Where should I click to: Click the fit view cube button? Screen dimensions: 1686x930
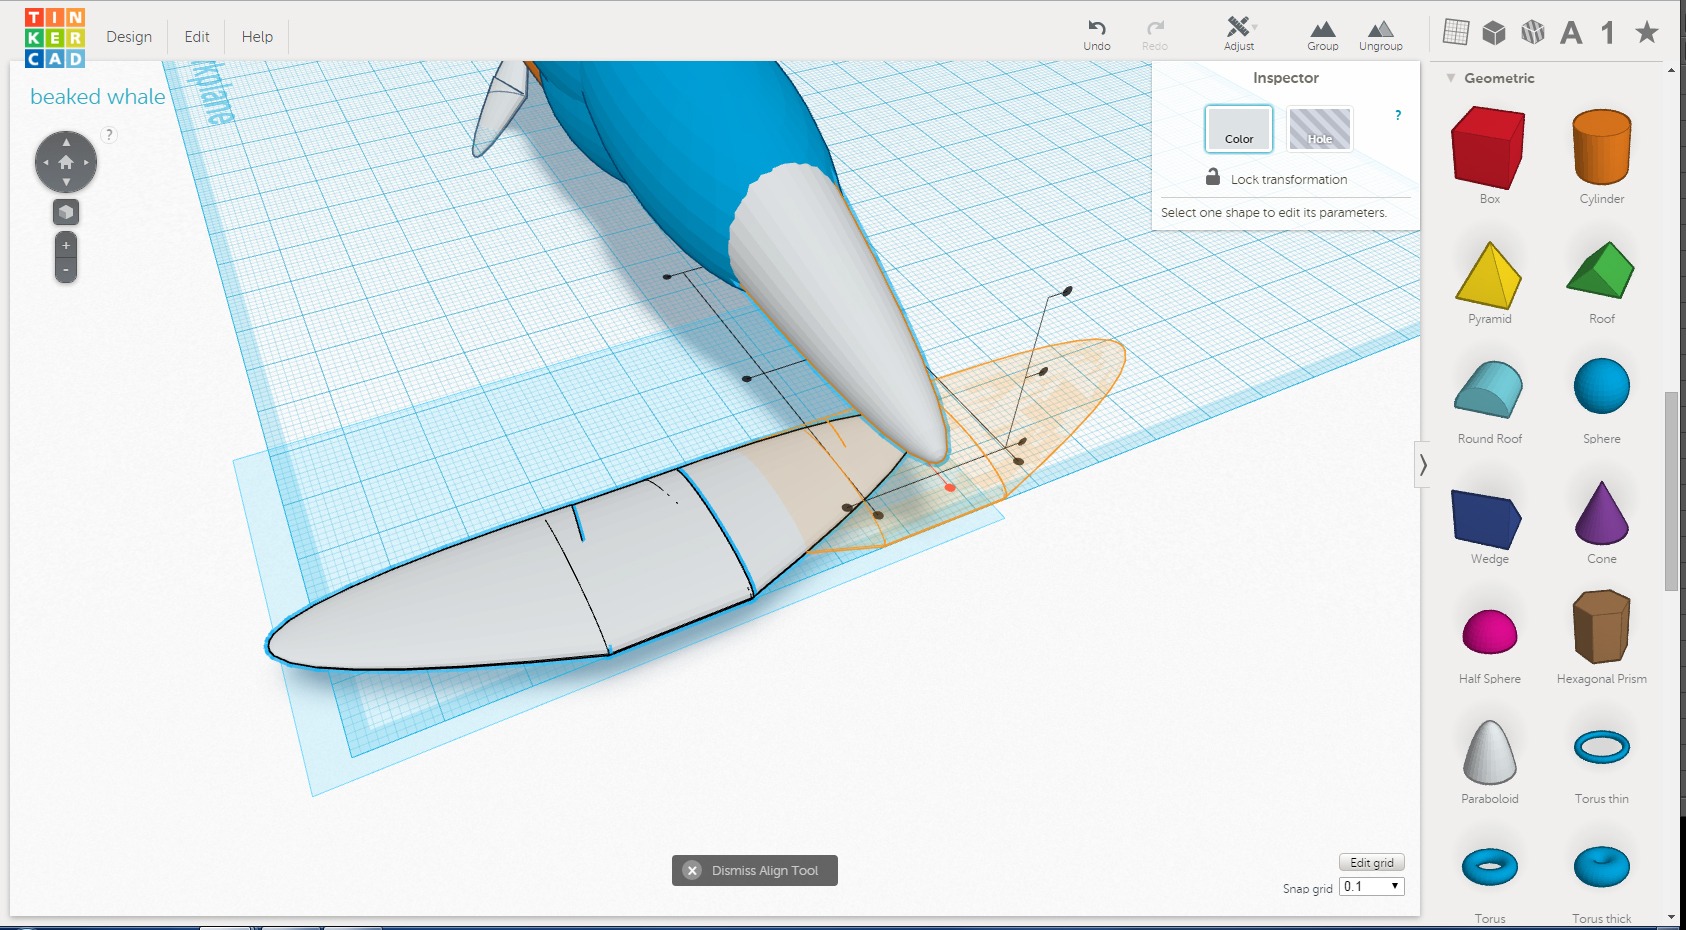click(66, 212)
